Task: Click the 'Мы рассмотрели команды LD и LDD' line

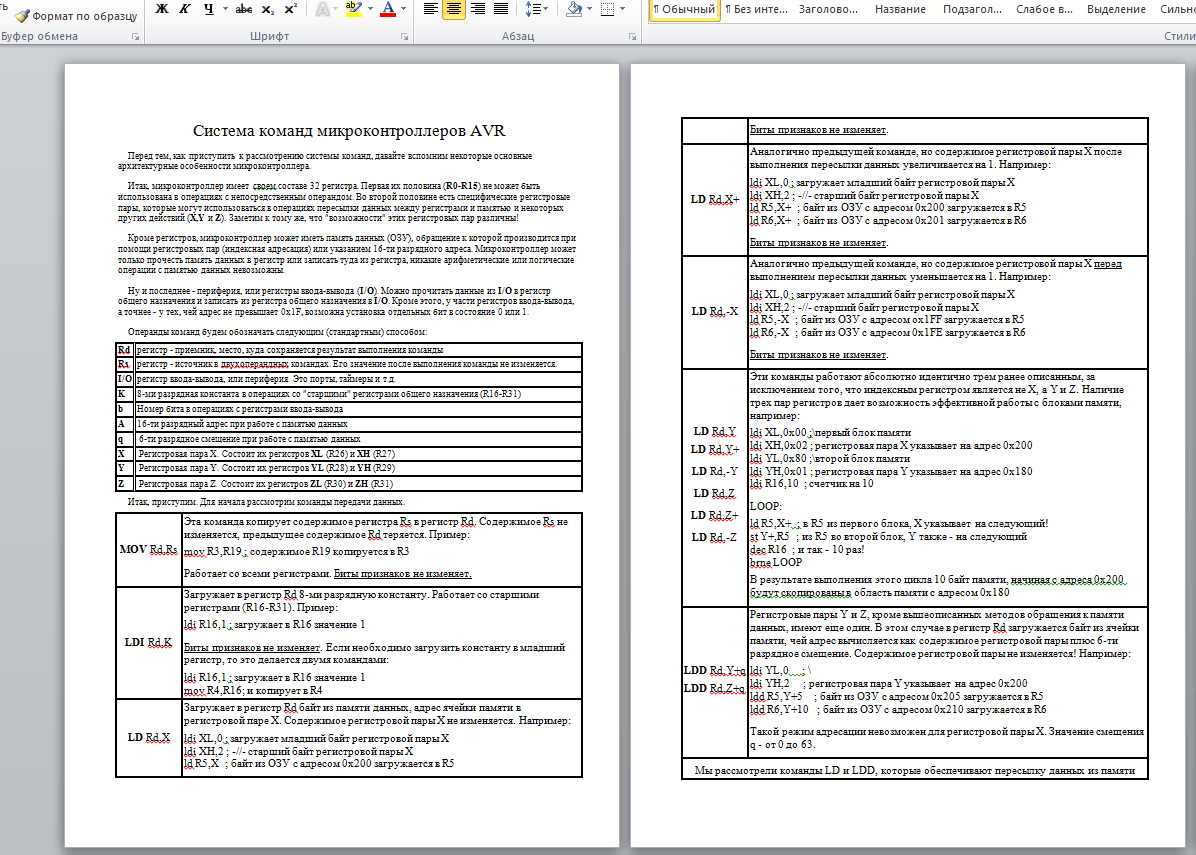Action: (x=915, y=770)
